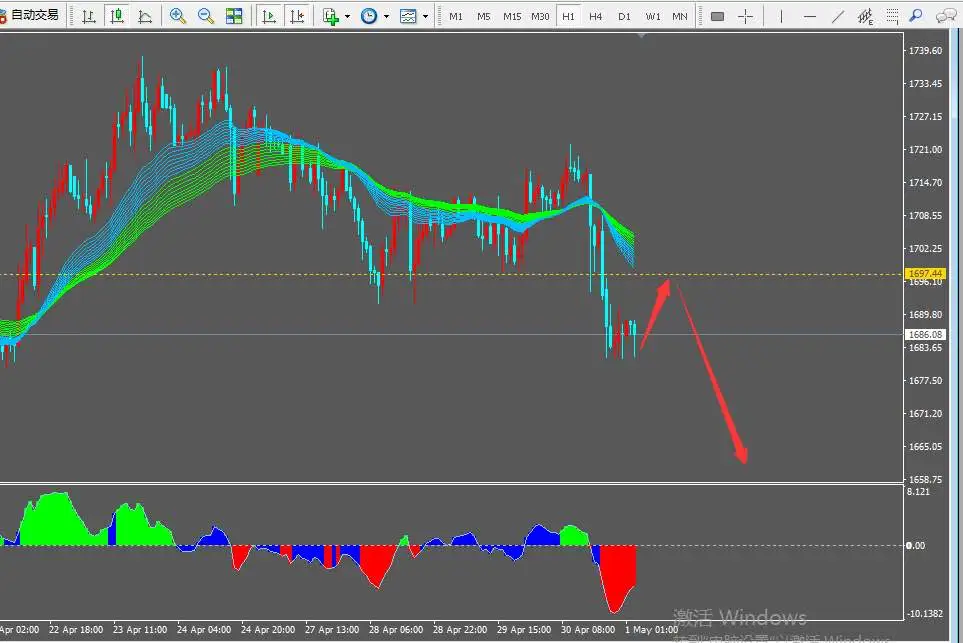This screenshot has height=643, width=963.
Task: Open the chat speech bubbles icon
Action: coord(945,17)
